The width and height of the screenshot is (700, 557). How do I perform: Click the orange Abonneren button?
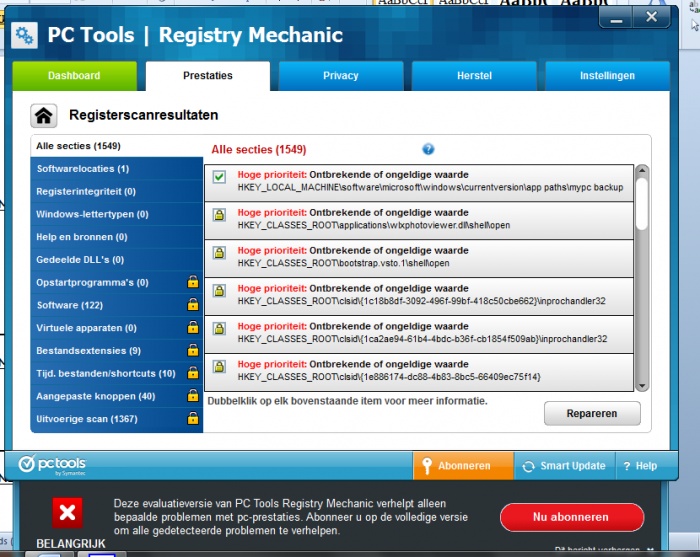click(463, 466)
